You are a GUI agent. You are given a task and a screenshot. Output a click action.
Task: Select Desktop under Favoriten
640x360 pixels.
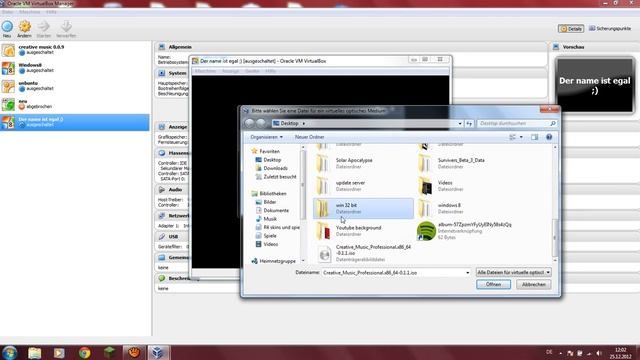point(268,160)
